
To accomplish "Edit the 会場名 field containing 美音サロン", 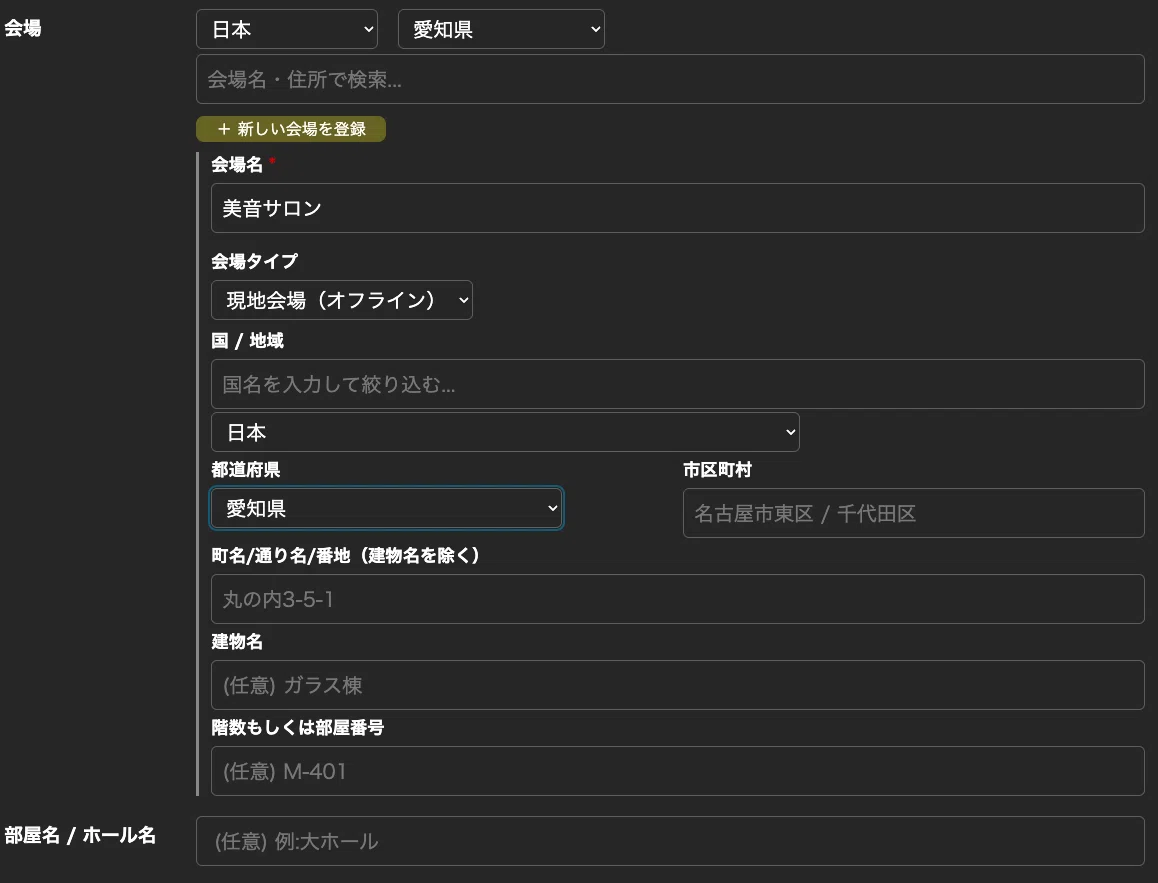I will pyautogui.click(x=677, y=208).
